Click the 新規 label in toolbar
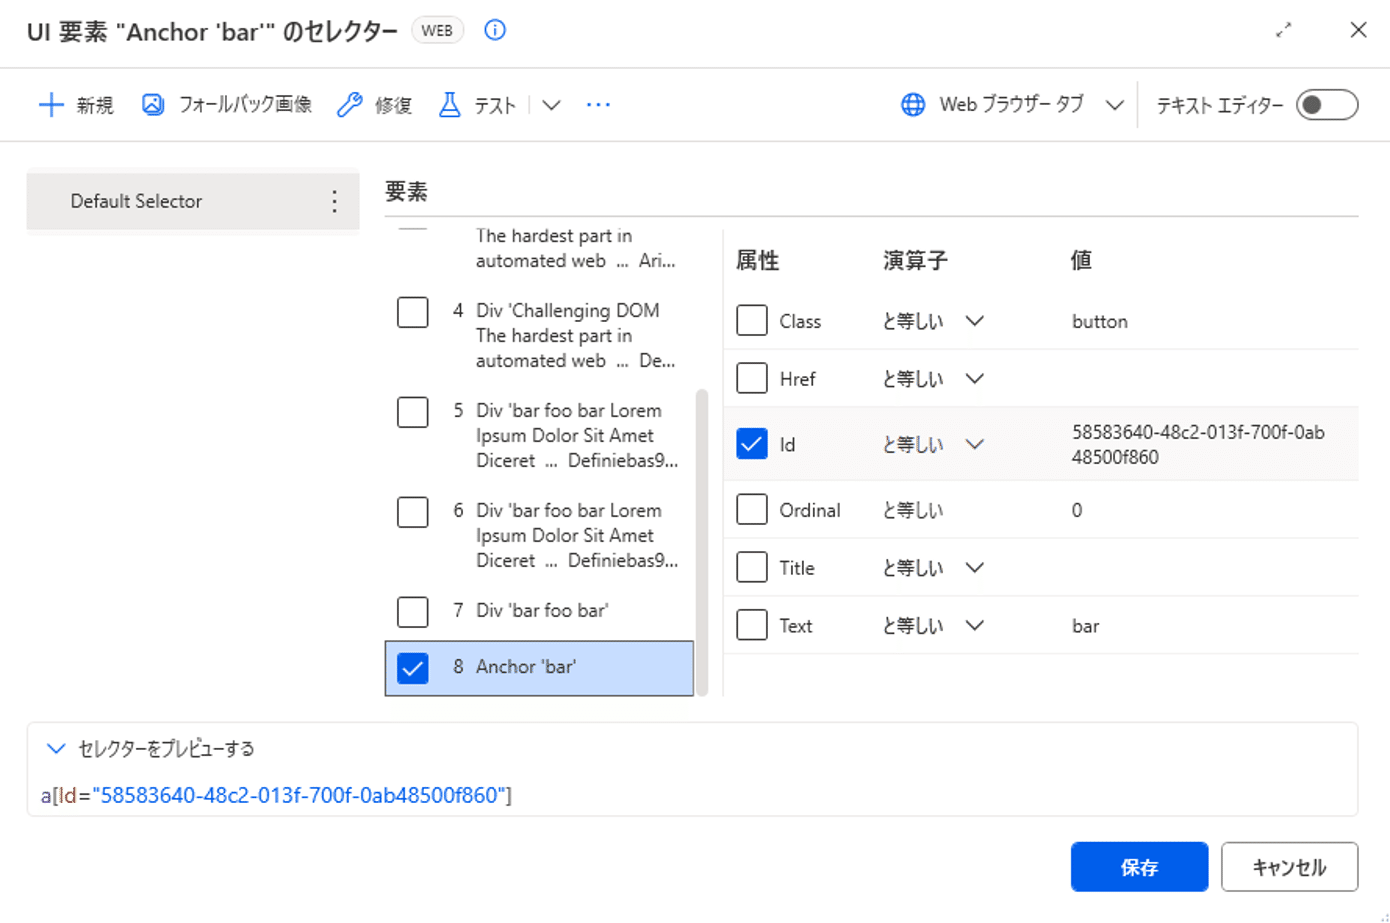The image size is (1390, 923). (95, 105)
